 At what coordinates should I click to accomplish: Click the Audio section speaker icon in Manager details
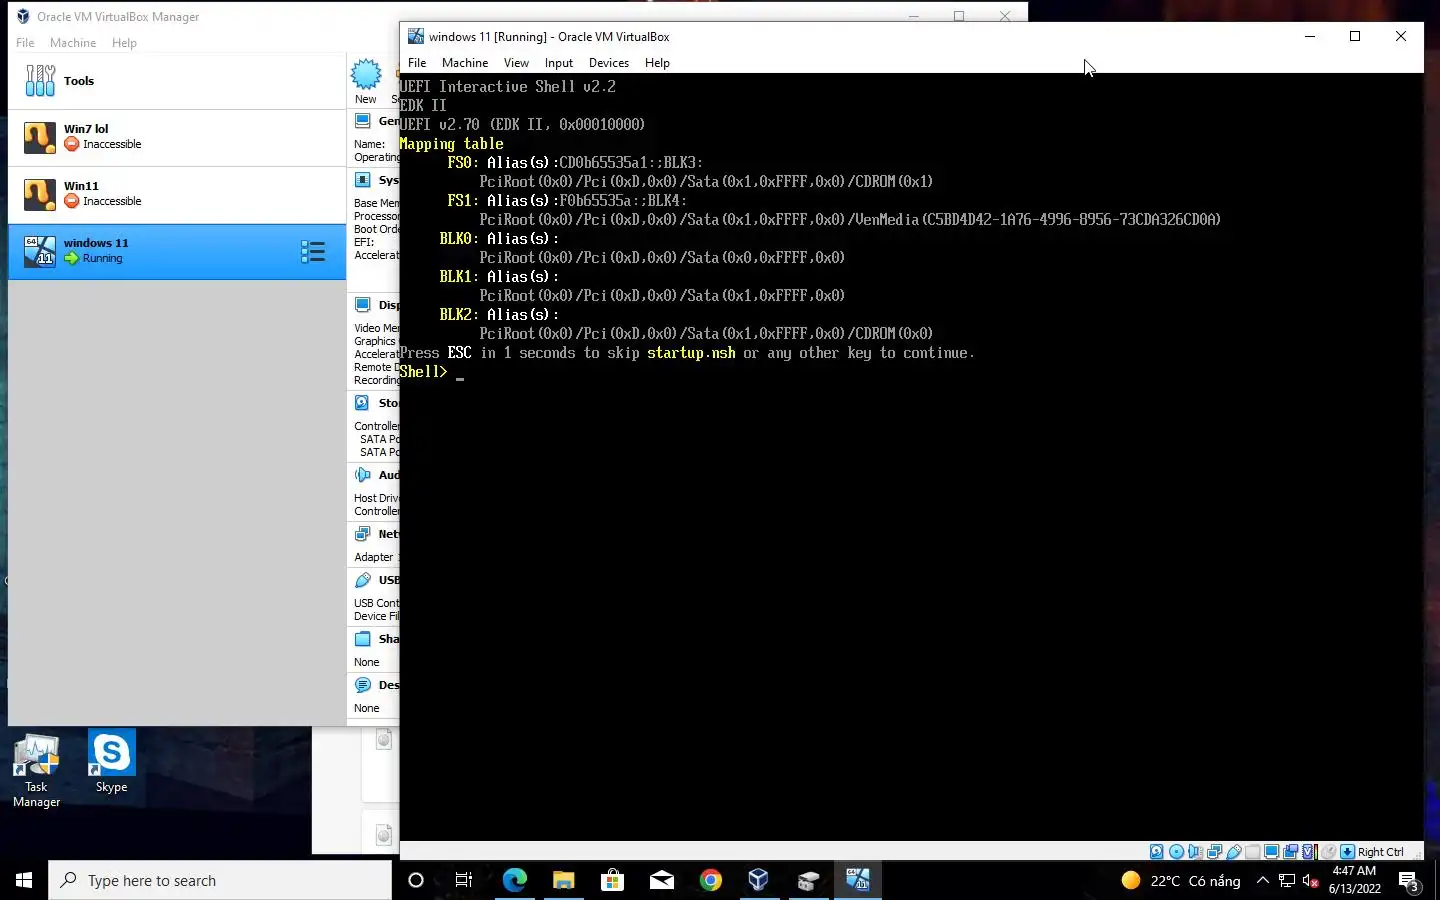(x=362, y=475)
